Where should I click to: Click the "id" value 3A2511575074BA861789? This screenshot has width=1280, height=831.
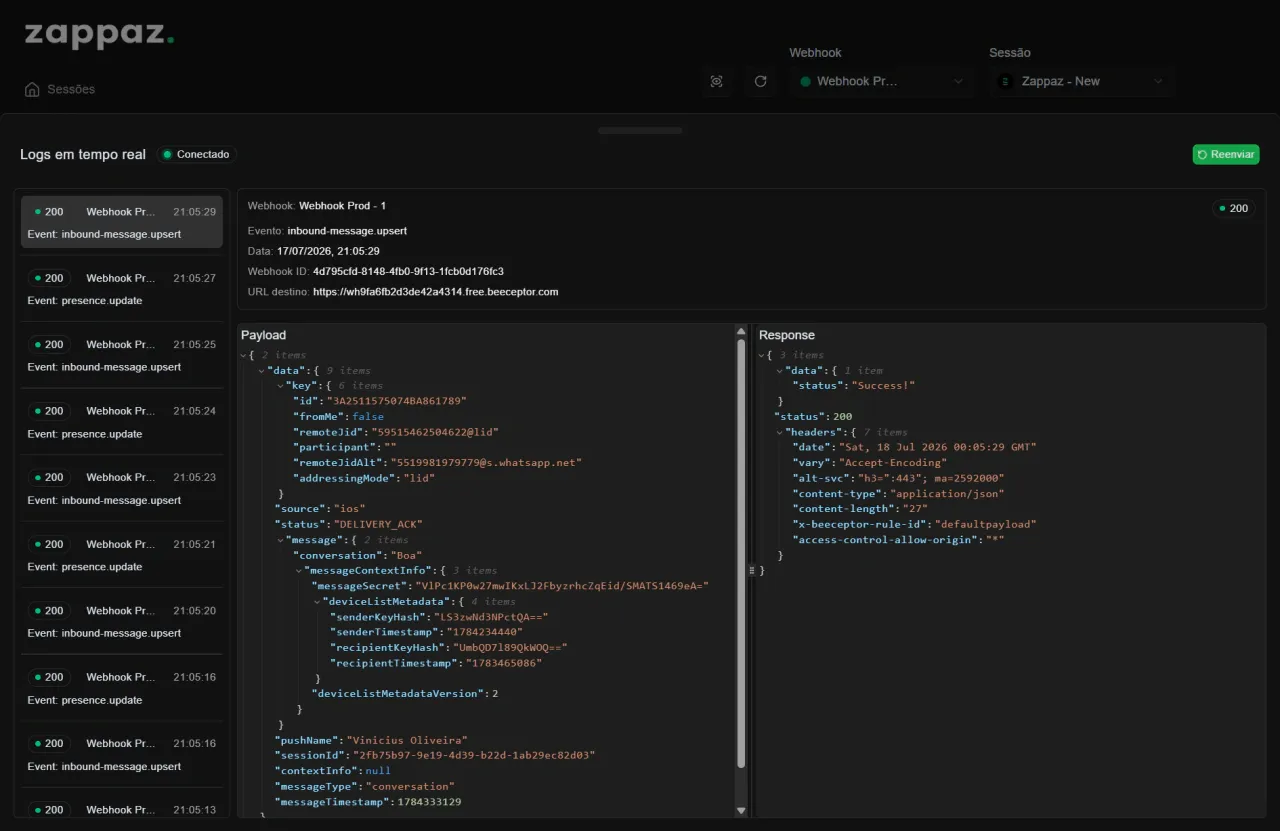tap(396, 401)
